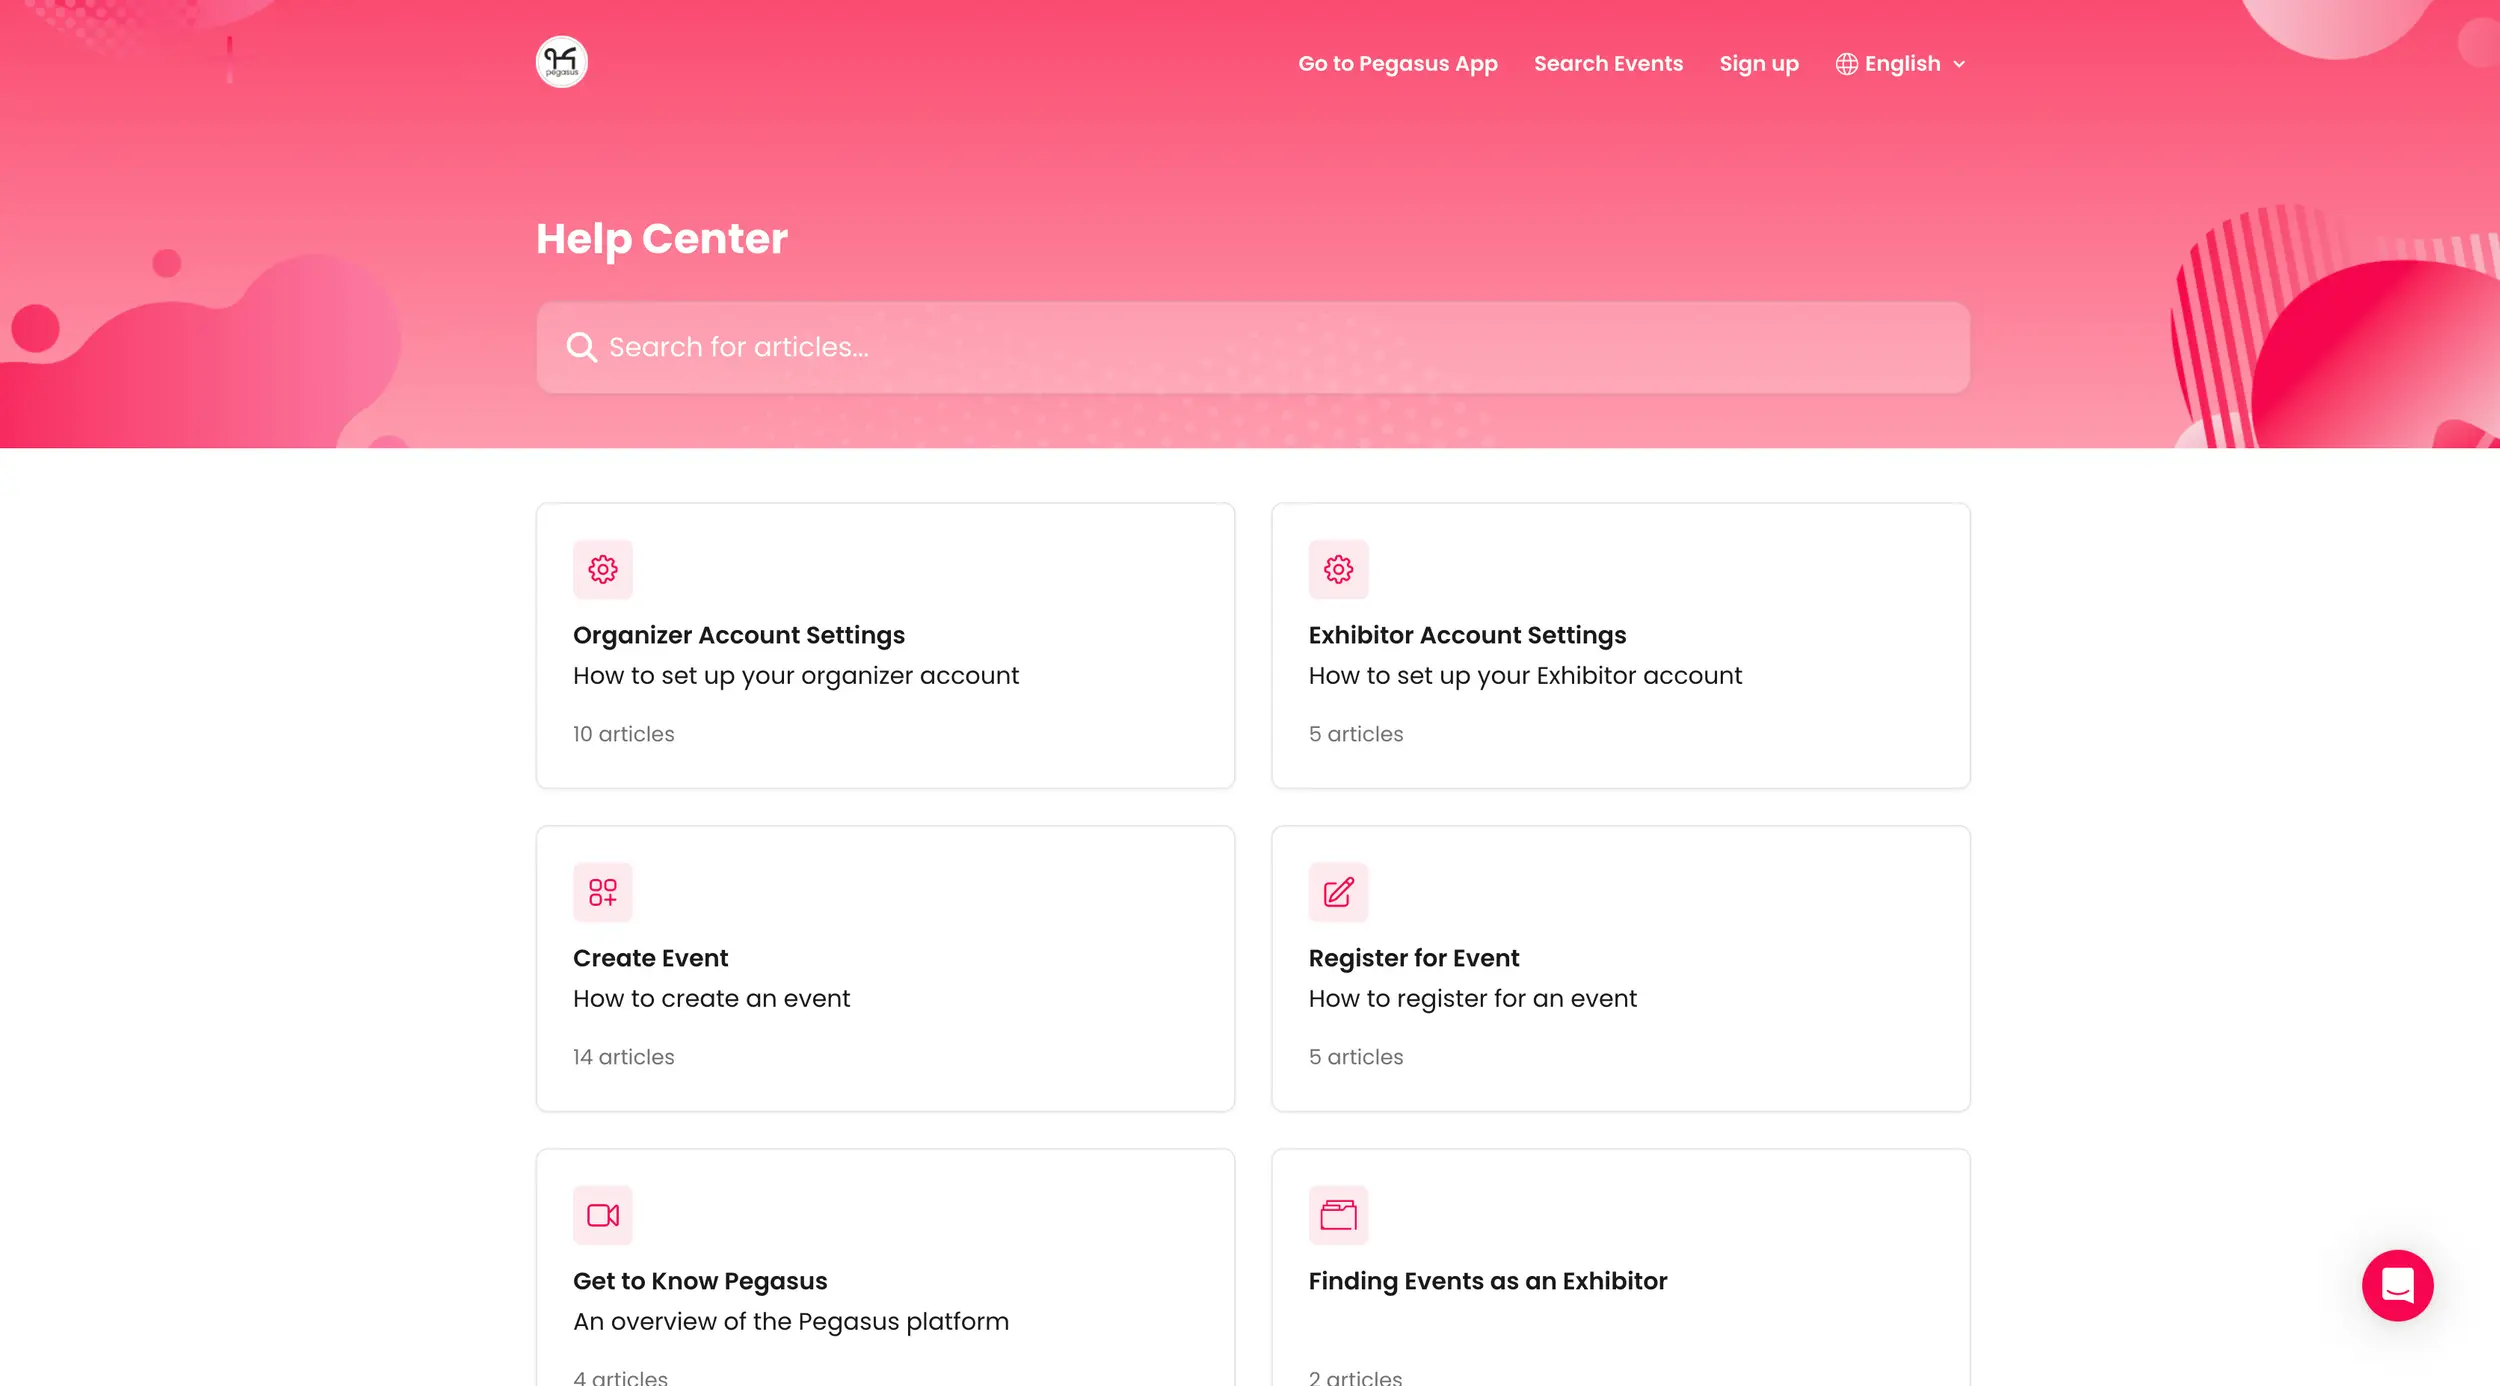Click the chevron beside English

[1959, 64]
